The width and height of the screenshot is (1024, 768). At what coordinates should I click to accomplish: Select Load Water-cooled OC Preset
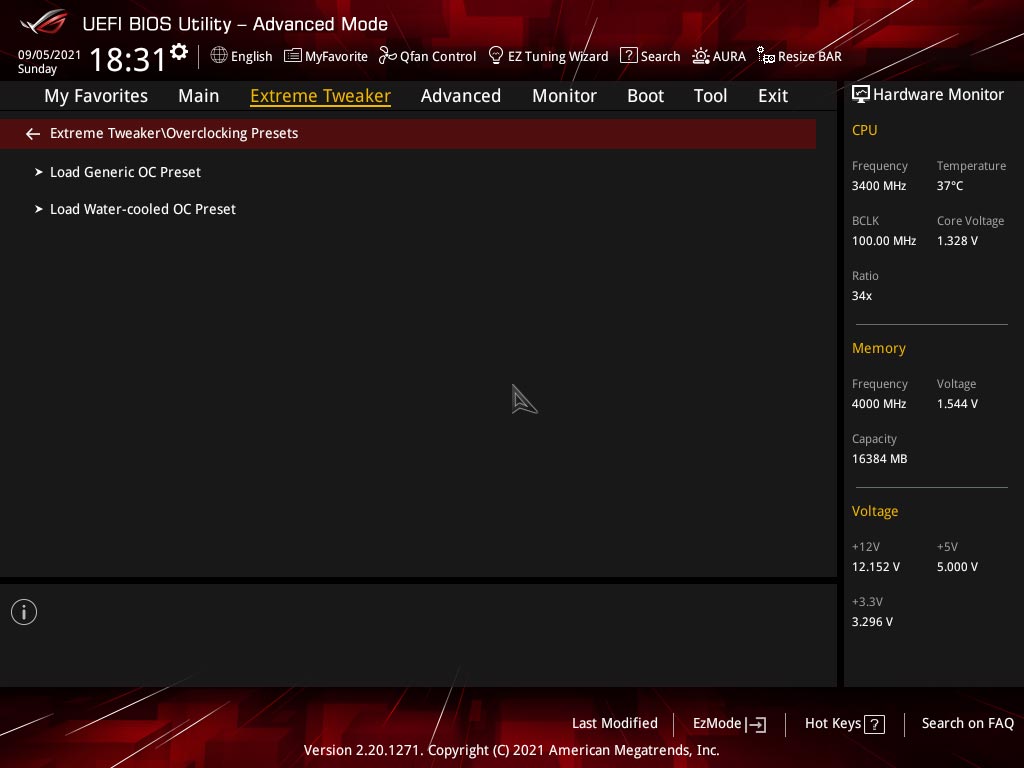pos(143,210)
